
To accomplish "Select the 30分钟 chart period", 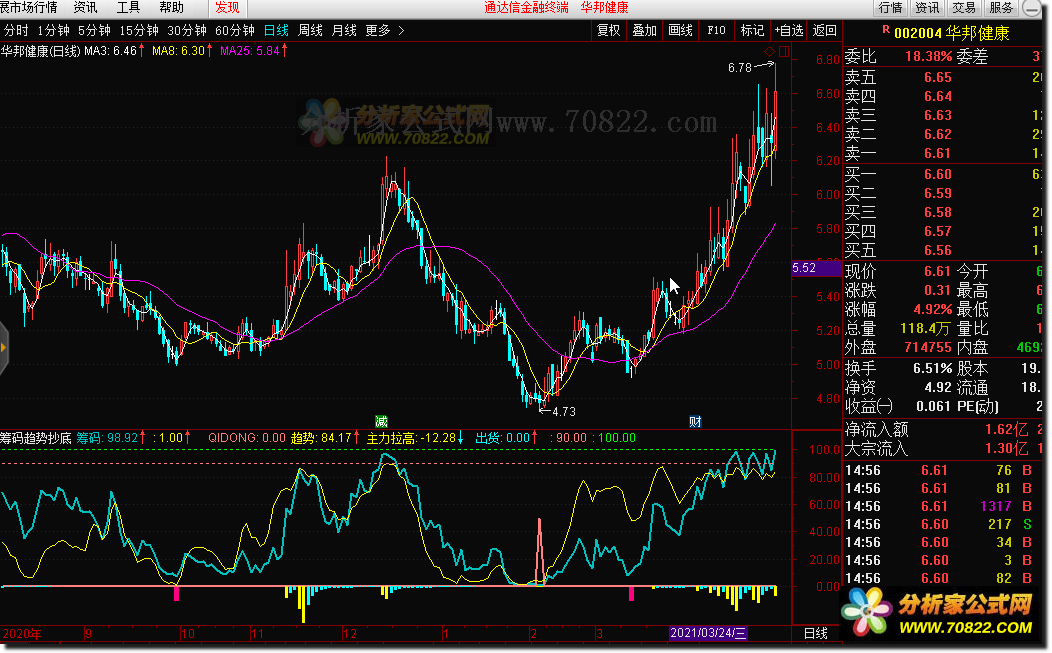I will click(x=187, y=31).
